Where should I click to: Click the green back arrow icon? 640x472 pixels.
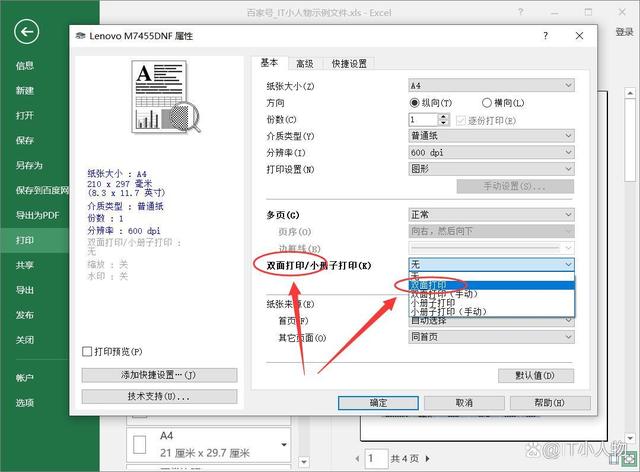click(x=28, y=33)
